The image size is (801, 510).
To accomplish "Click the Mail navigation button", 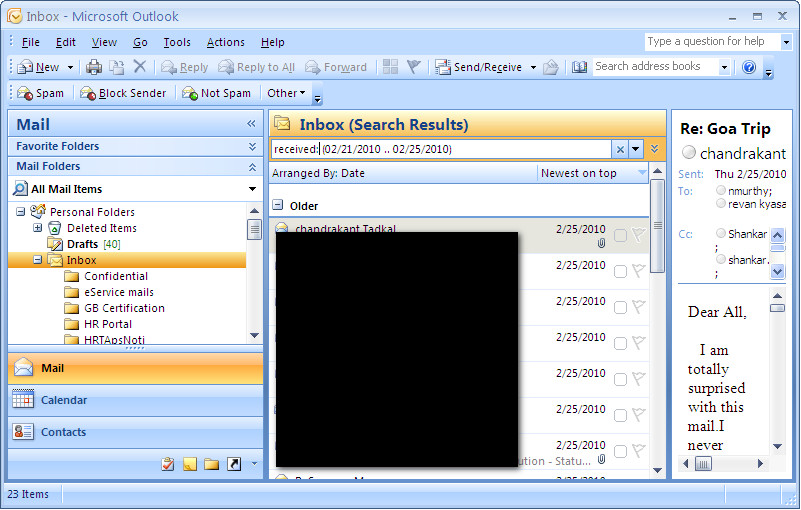I will click(135, 368).
